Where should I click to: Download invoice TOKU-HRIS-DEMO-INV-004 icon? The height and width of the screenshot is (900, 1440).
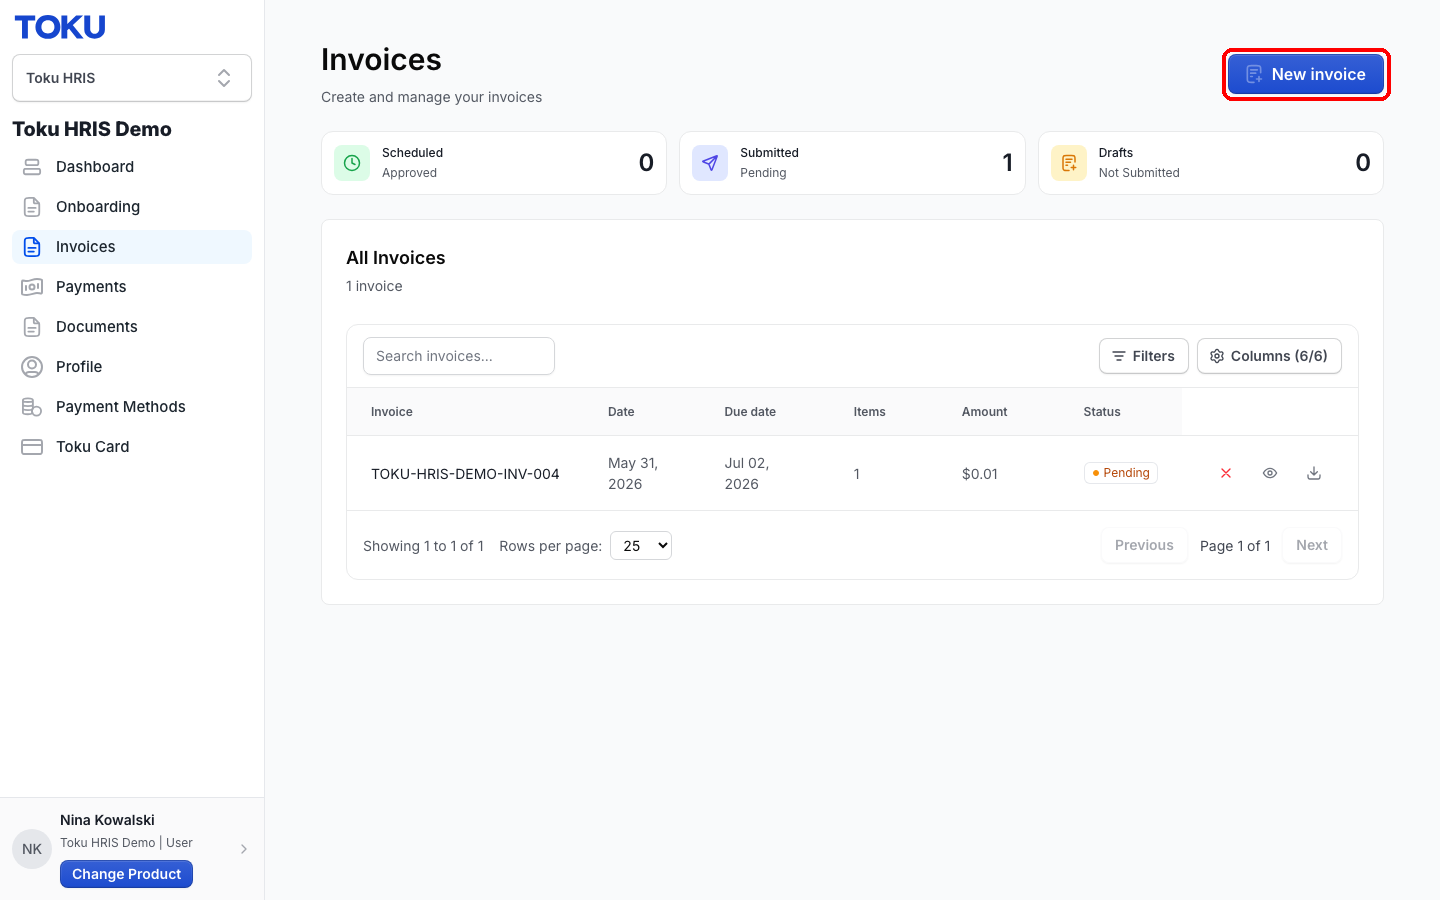(1314, 473)
